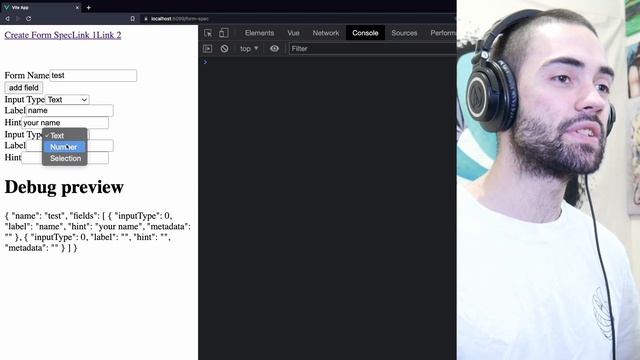Activate the inspect element picker icon
The image size is (640, 360).
(208, 33)
